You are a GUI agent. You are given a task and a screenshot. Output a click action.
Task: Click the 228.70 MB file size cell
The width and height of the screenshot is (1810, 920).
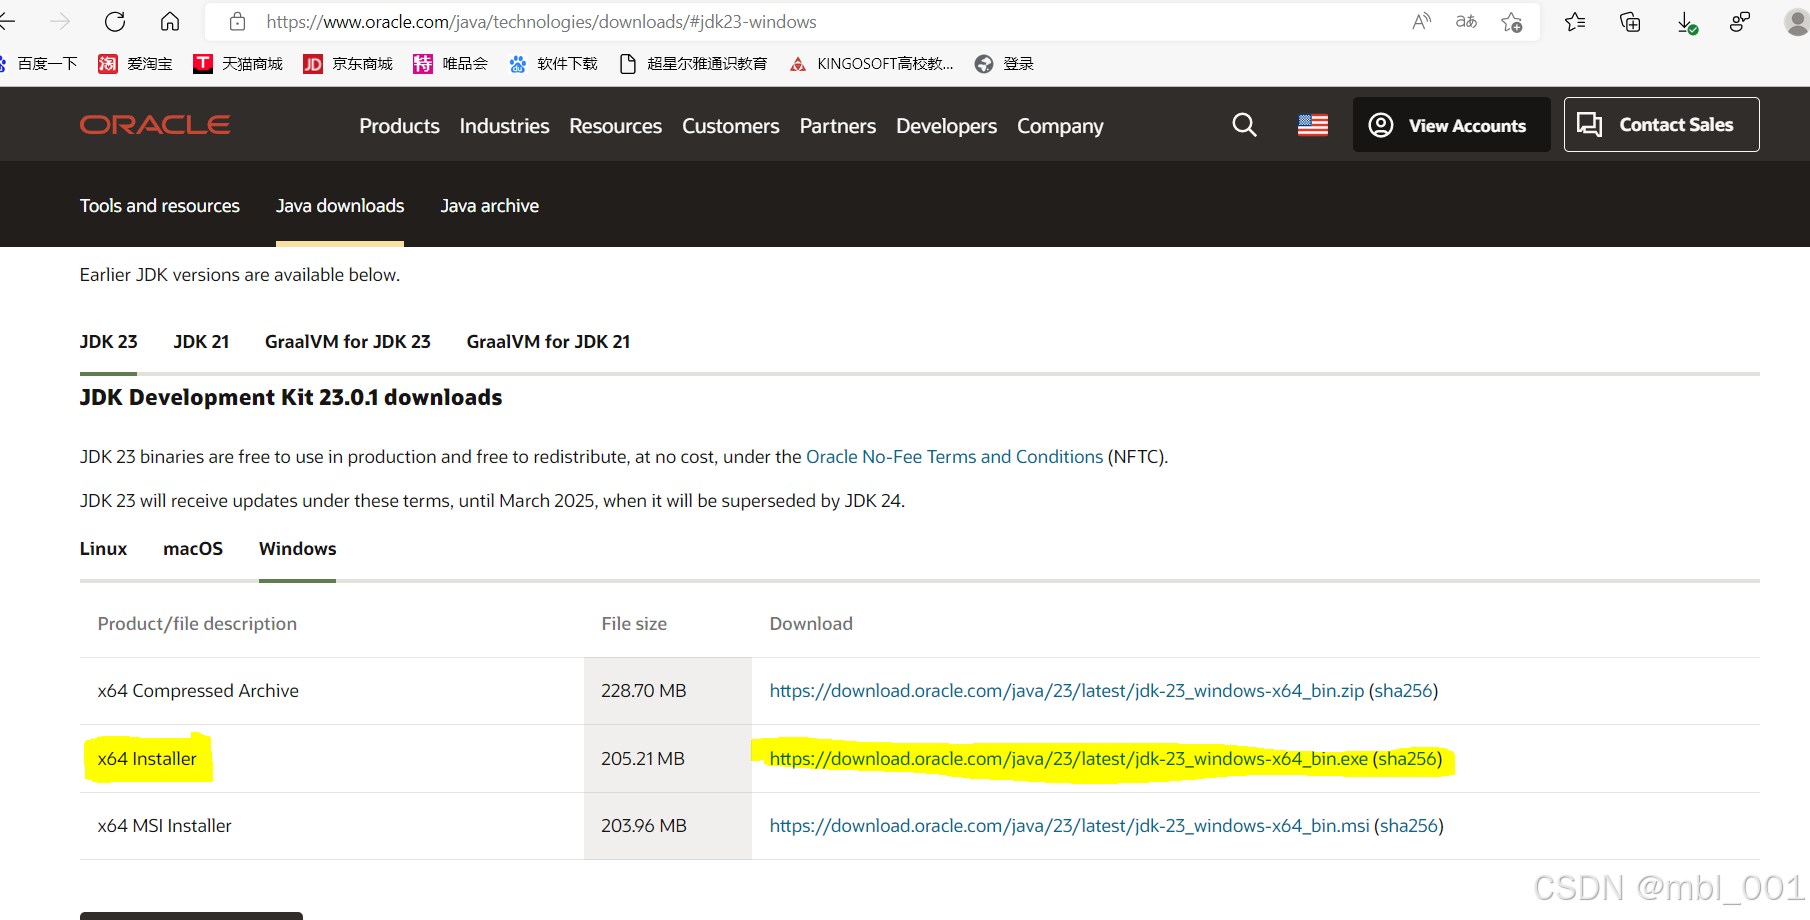tap(668, 691)
